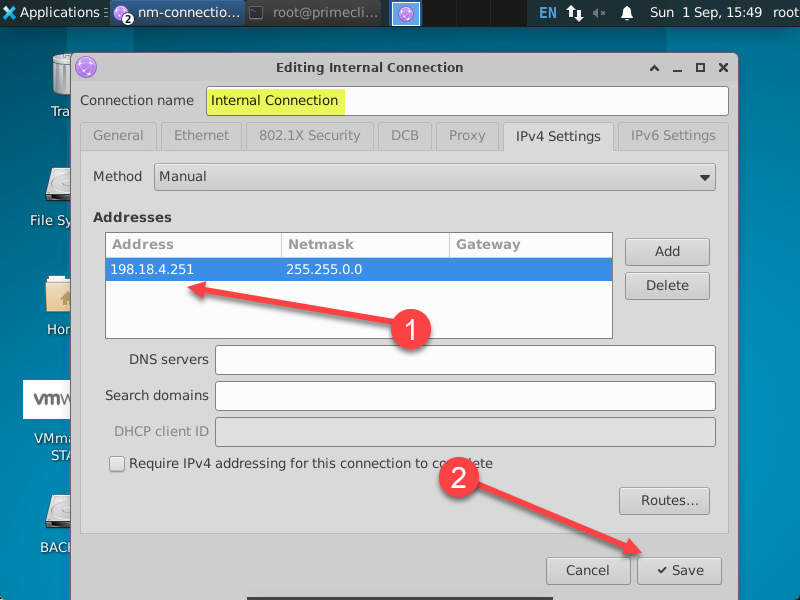This screenshot has width=800, height=600.
Task: Click the Delete address button
Action: tap(667, 286)
